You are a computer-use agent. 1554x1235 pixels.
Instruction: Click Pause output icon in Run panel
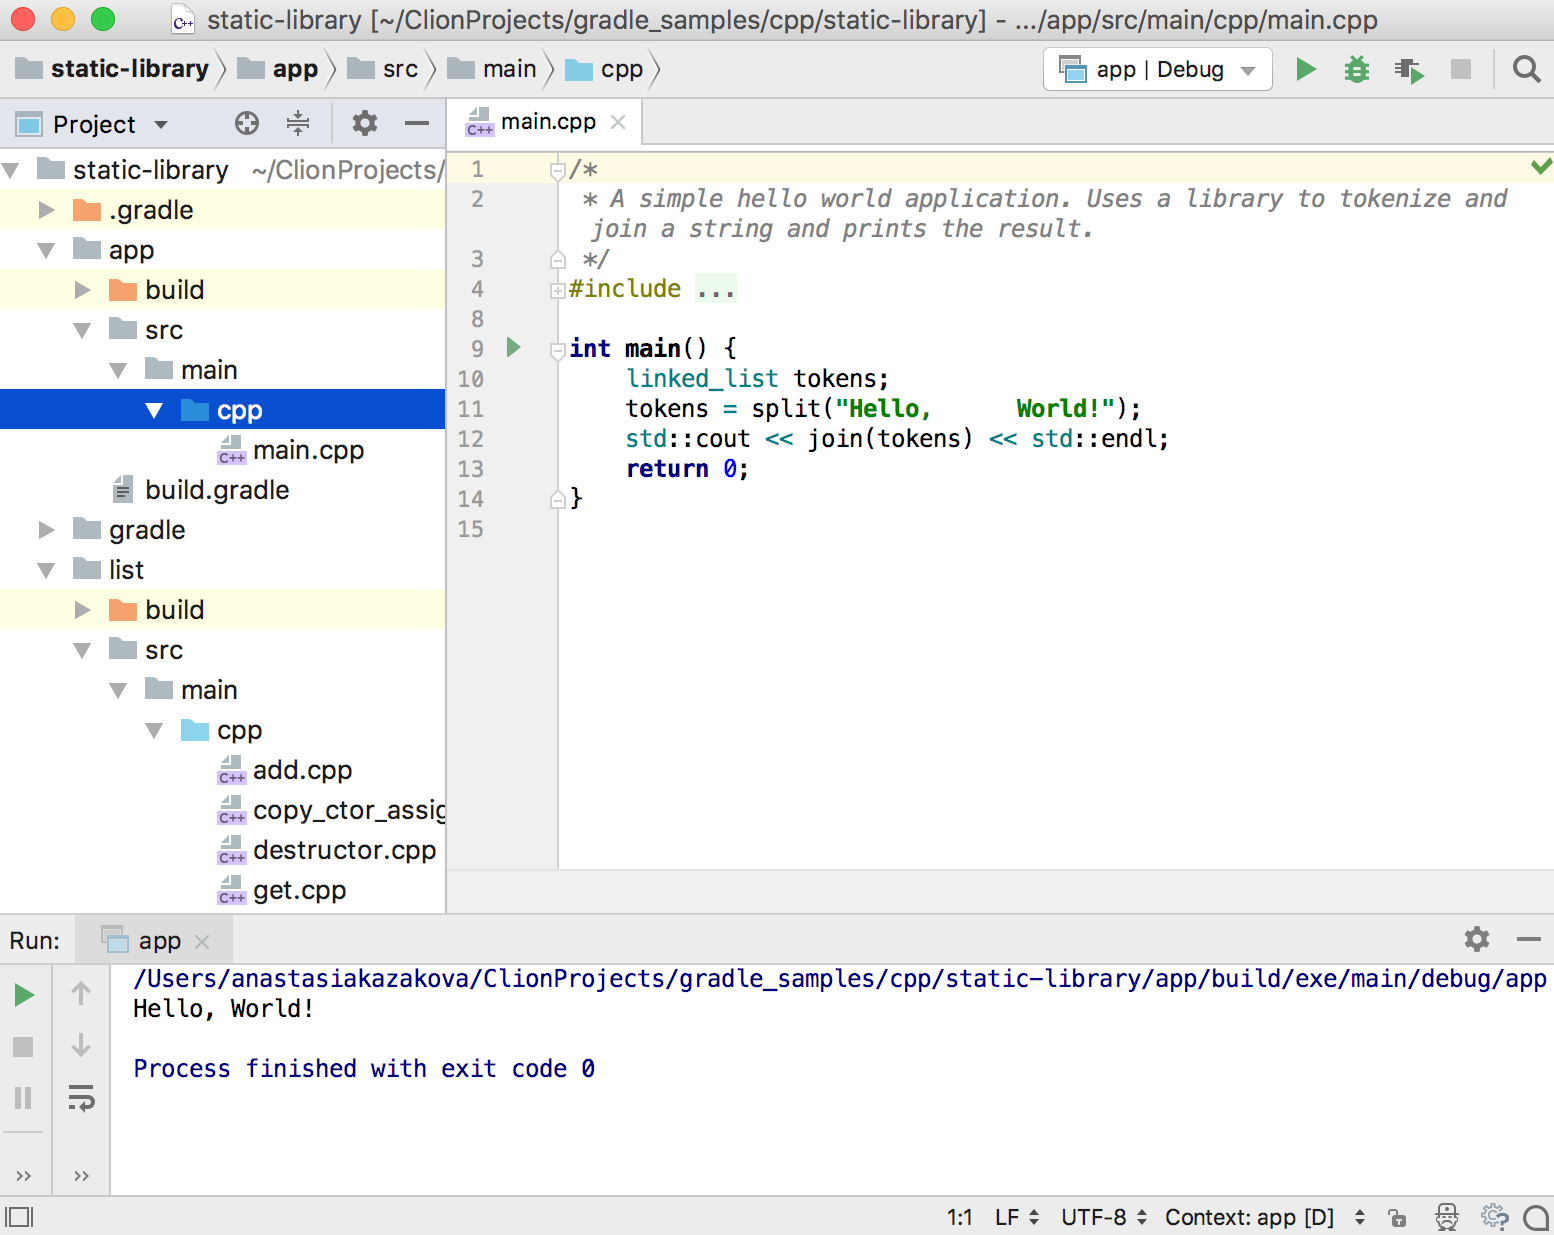coord(23,1098)
